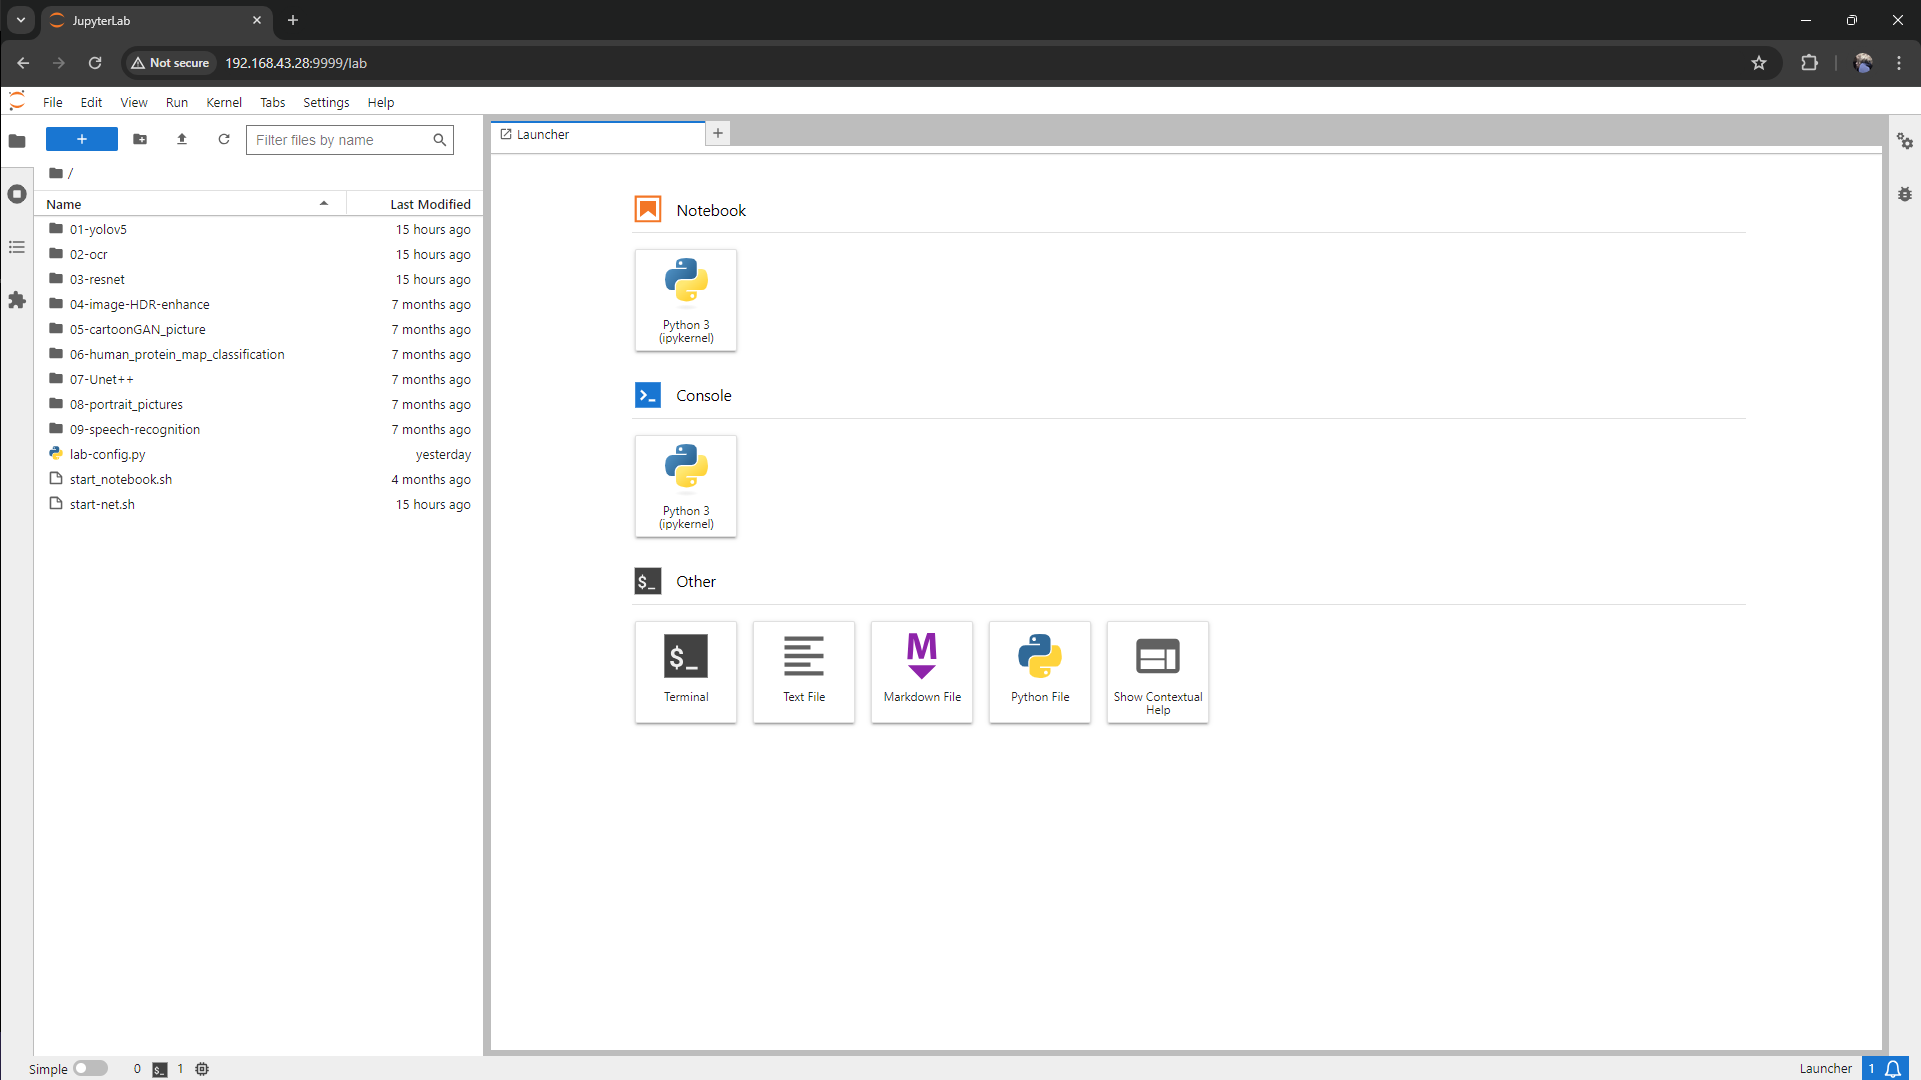
Task: Open the Debugger panel icon
Action: [1905, 194]
